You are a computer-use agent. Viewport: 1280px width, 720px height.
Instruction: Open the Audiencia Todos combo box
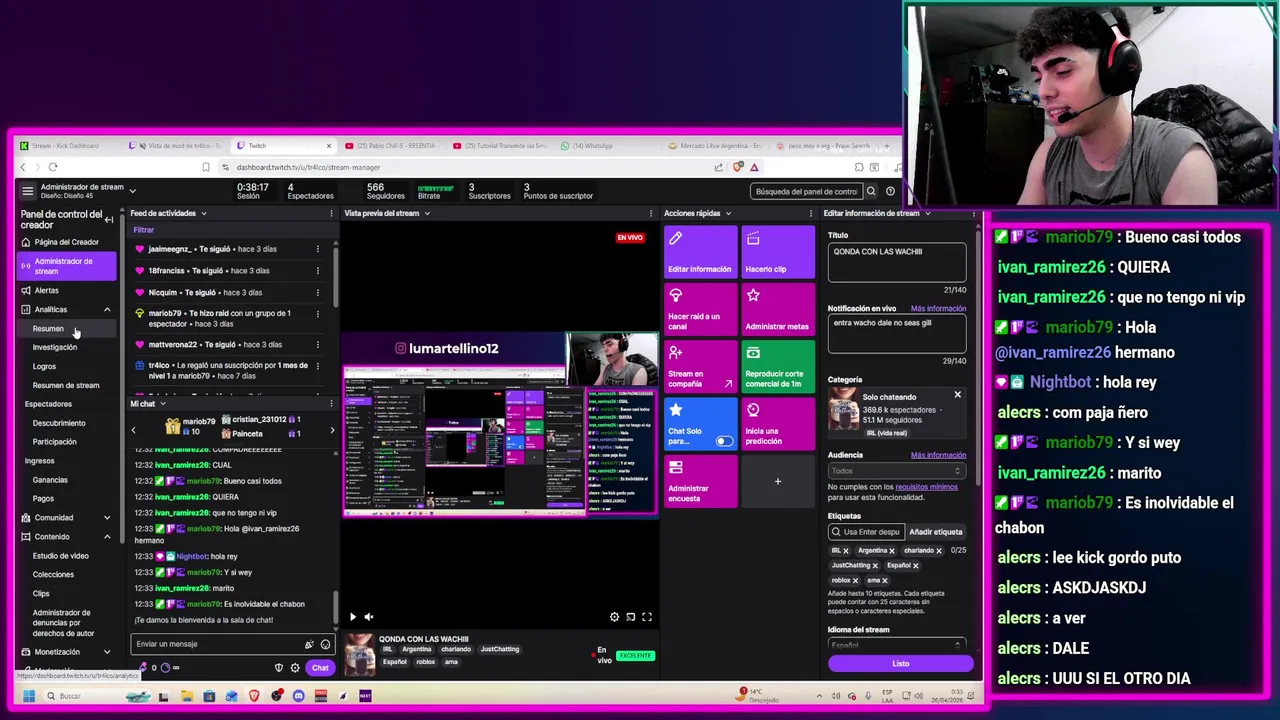(x=896, y=471)
